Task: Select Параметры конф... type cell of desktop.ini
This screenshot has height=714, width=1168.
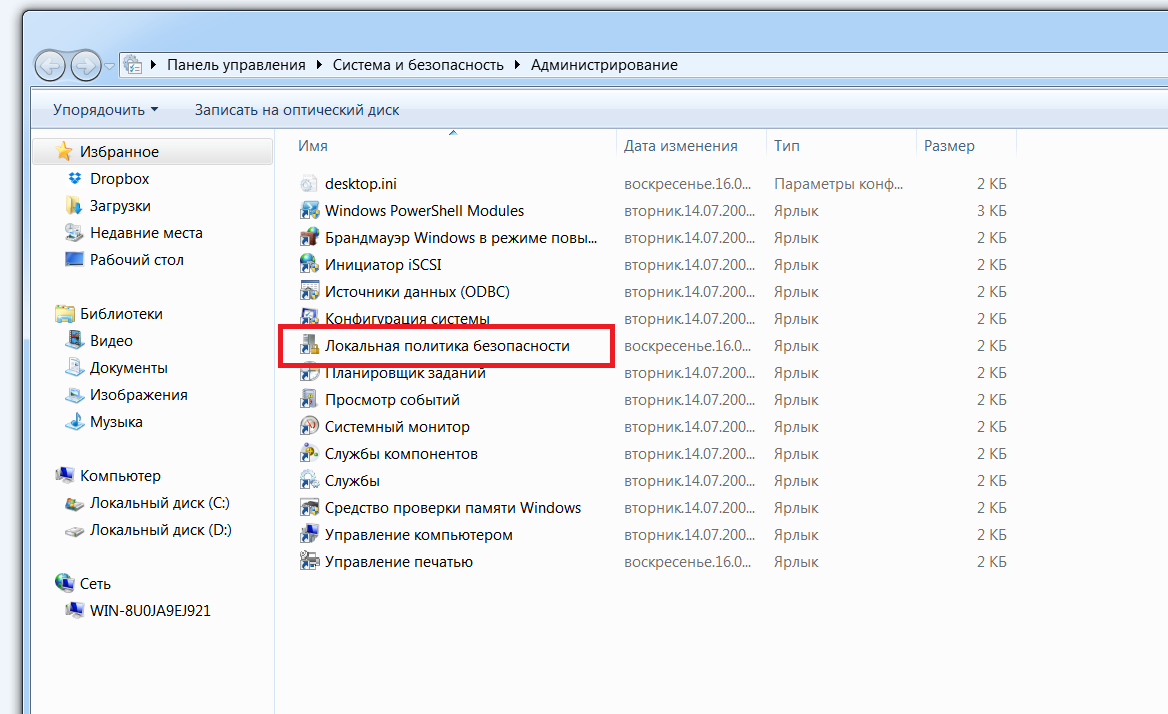Action: point(838,184)
